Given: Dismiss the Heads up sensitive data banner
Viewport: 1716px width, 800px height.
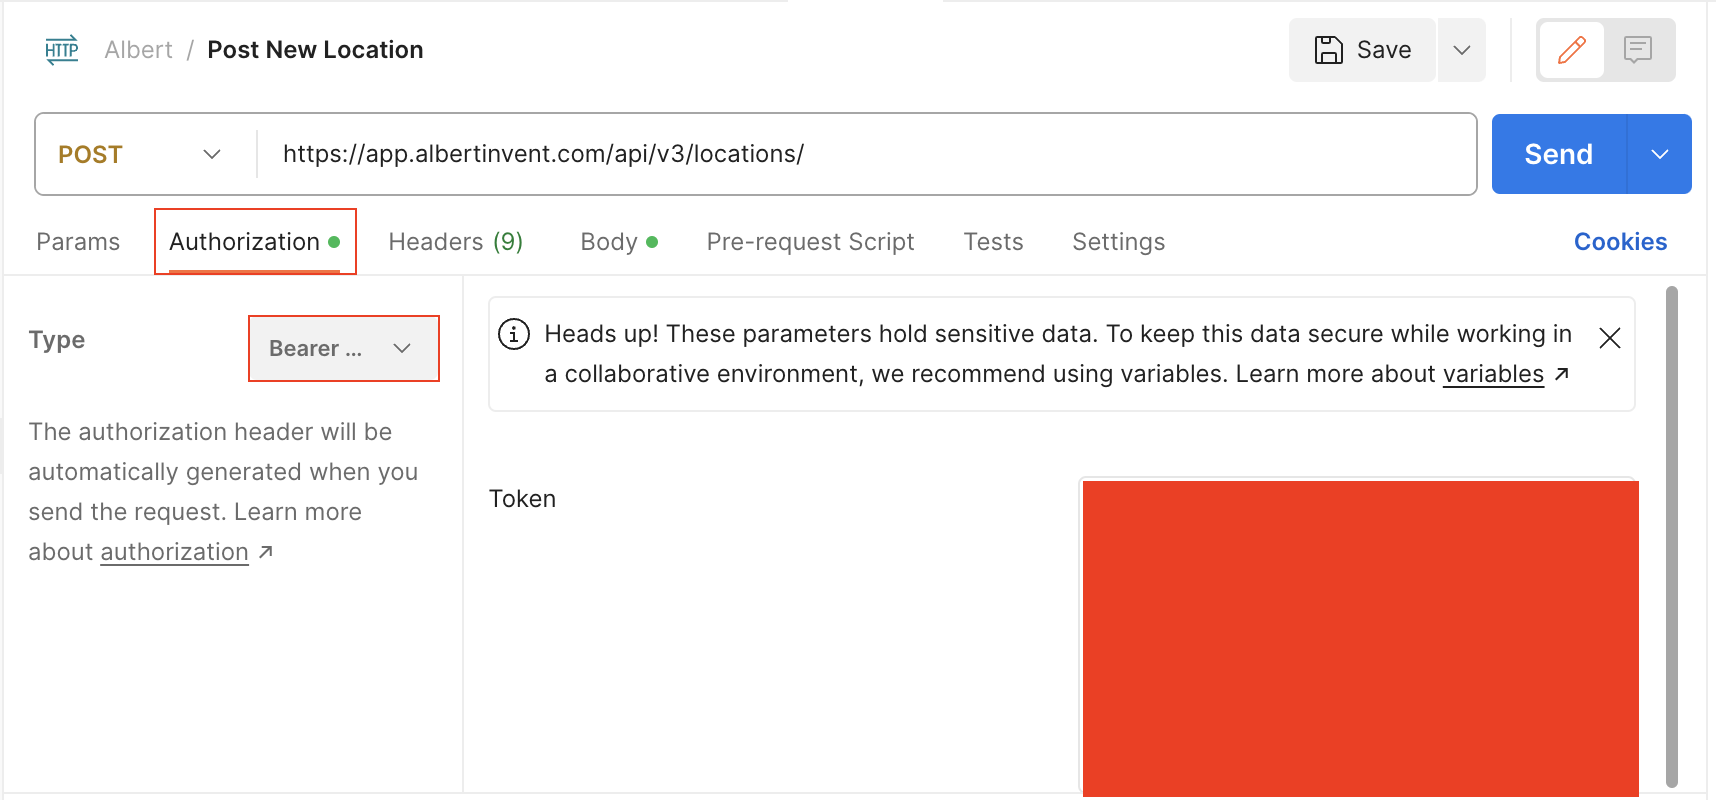Looking at the screenshot, I should coord(1609,338).
